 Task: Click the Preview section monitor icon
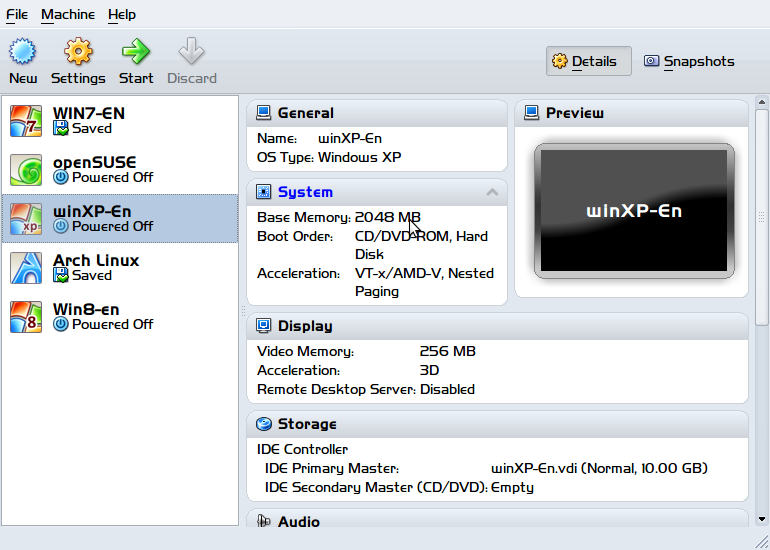(532, 113)
